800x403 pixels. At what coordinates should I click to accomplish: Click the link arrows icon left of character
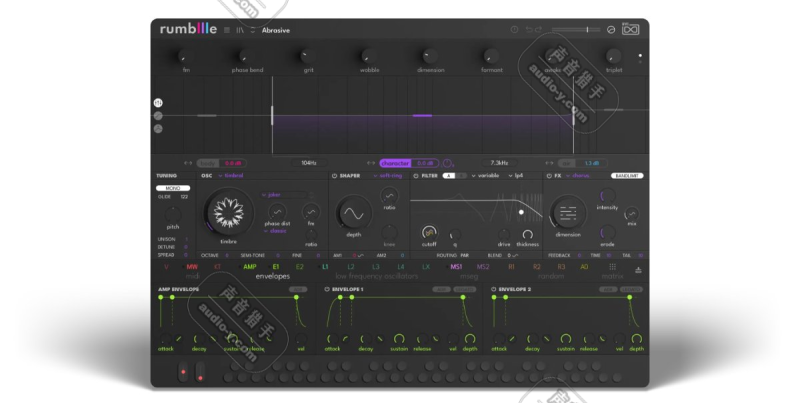pos(371,163)
